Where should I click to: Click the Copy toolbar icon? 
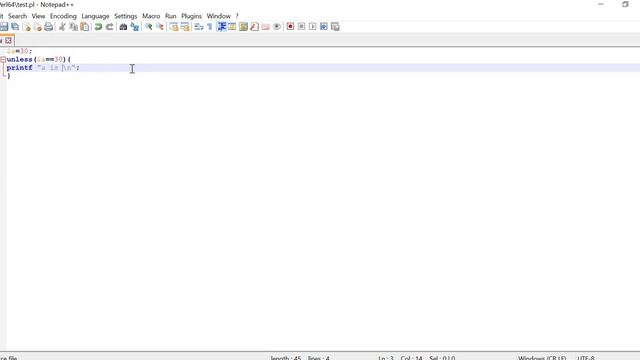coord(73,27)
